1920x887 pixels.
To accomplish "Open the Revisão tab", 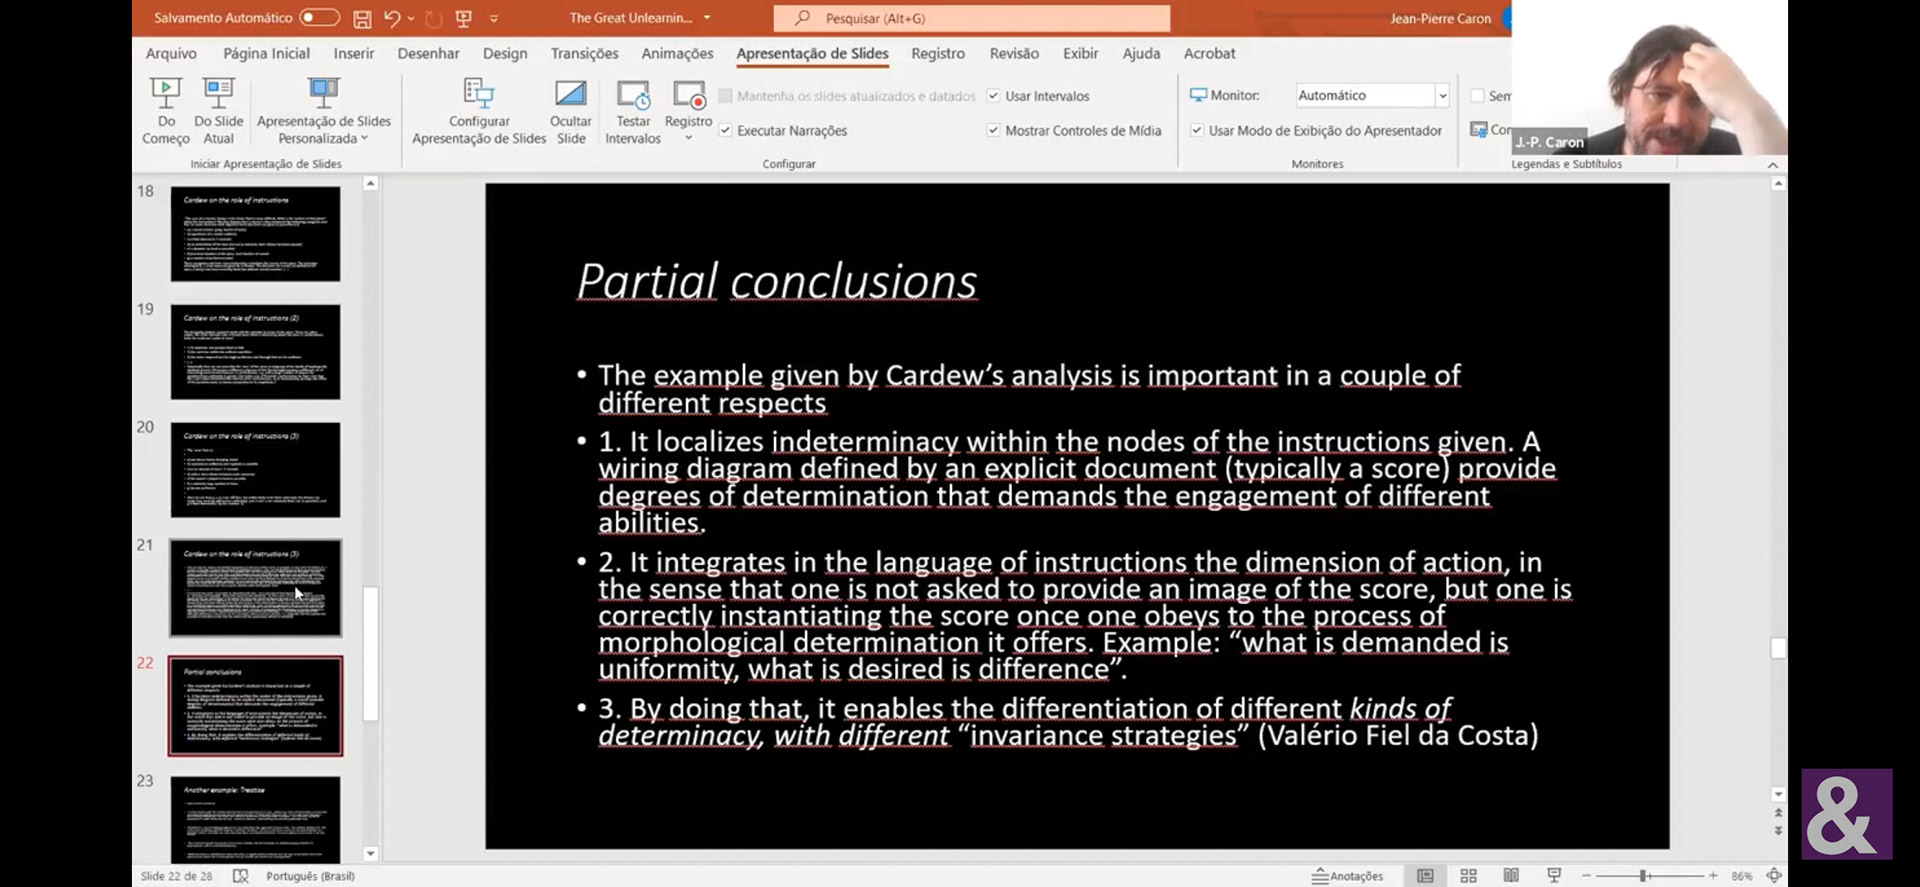I will [1014, 53].
